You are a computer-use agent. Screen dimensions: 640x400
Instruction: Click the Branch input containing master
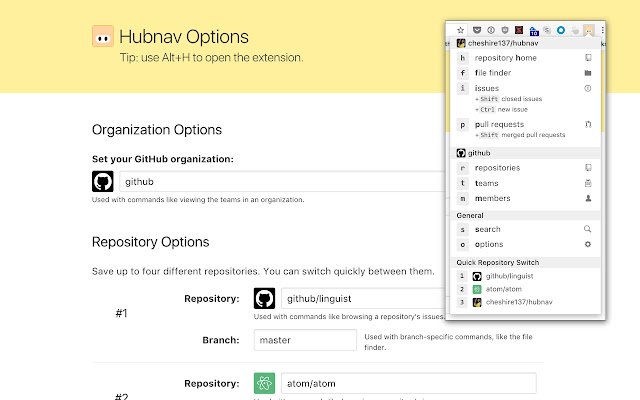point(305,340)
